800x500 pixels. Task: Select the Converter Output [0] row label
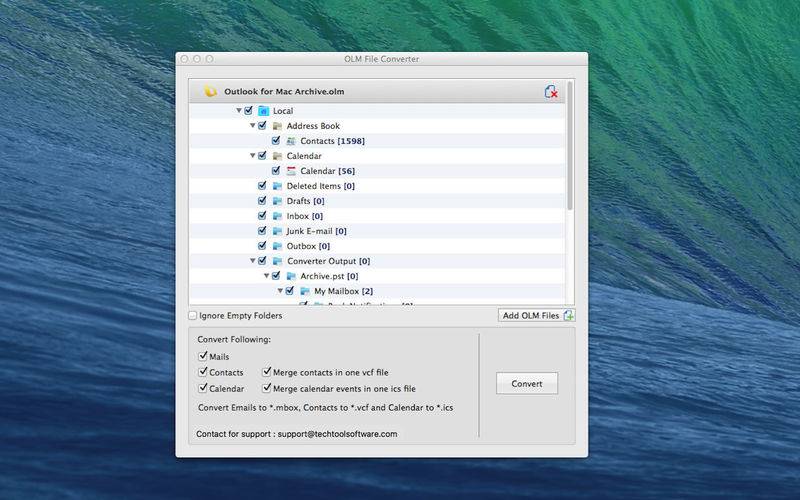click(329, 261)
